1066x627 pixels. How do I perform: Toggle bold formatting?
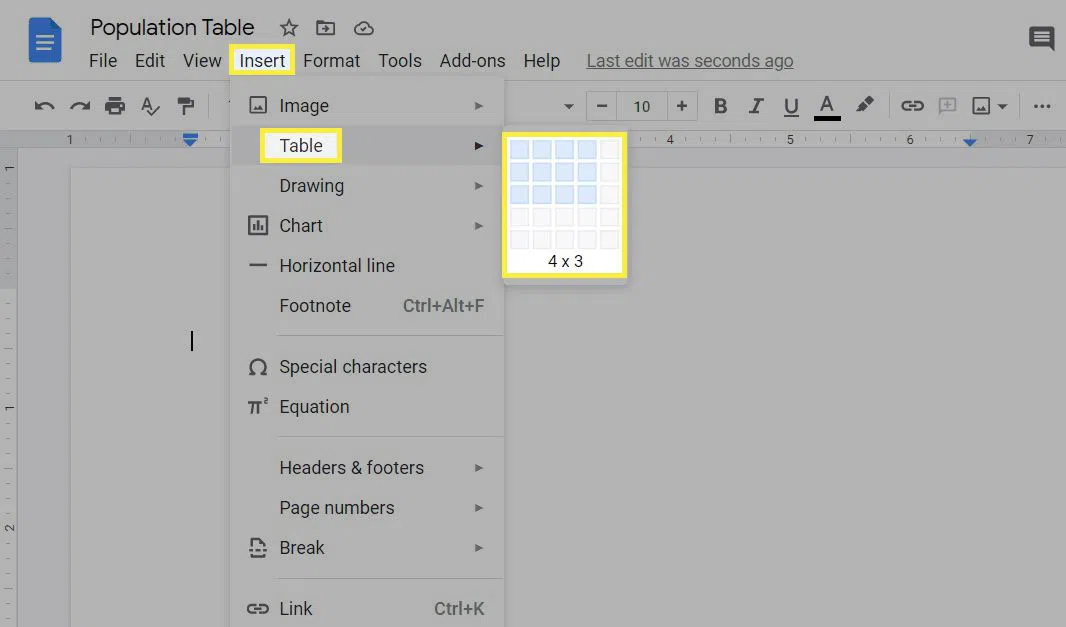pos(720,106)
